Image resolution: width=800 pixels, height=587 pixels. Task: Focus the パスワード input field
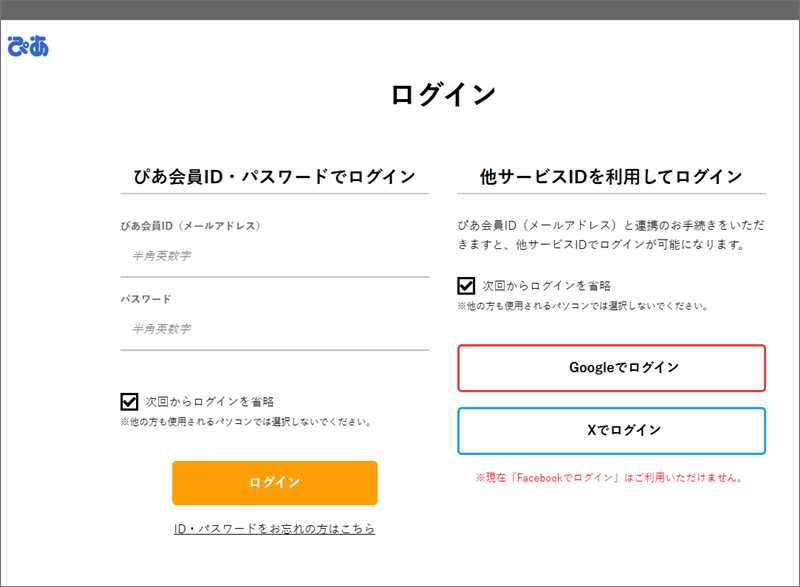274,329
